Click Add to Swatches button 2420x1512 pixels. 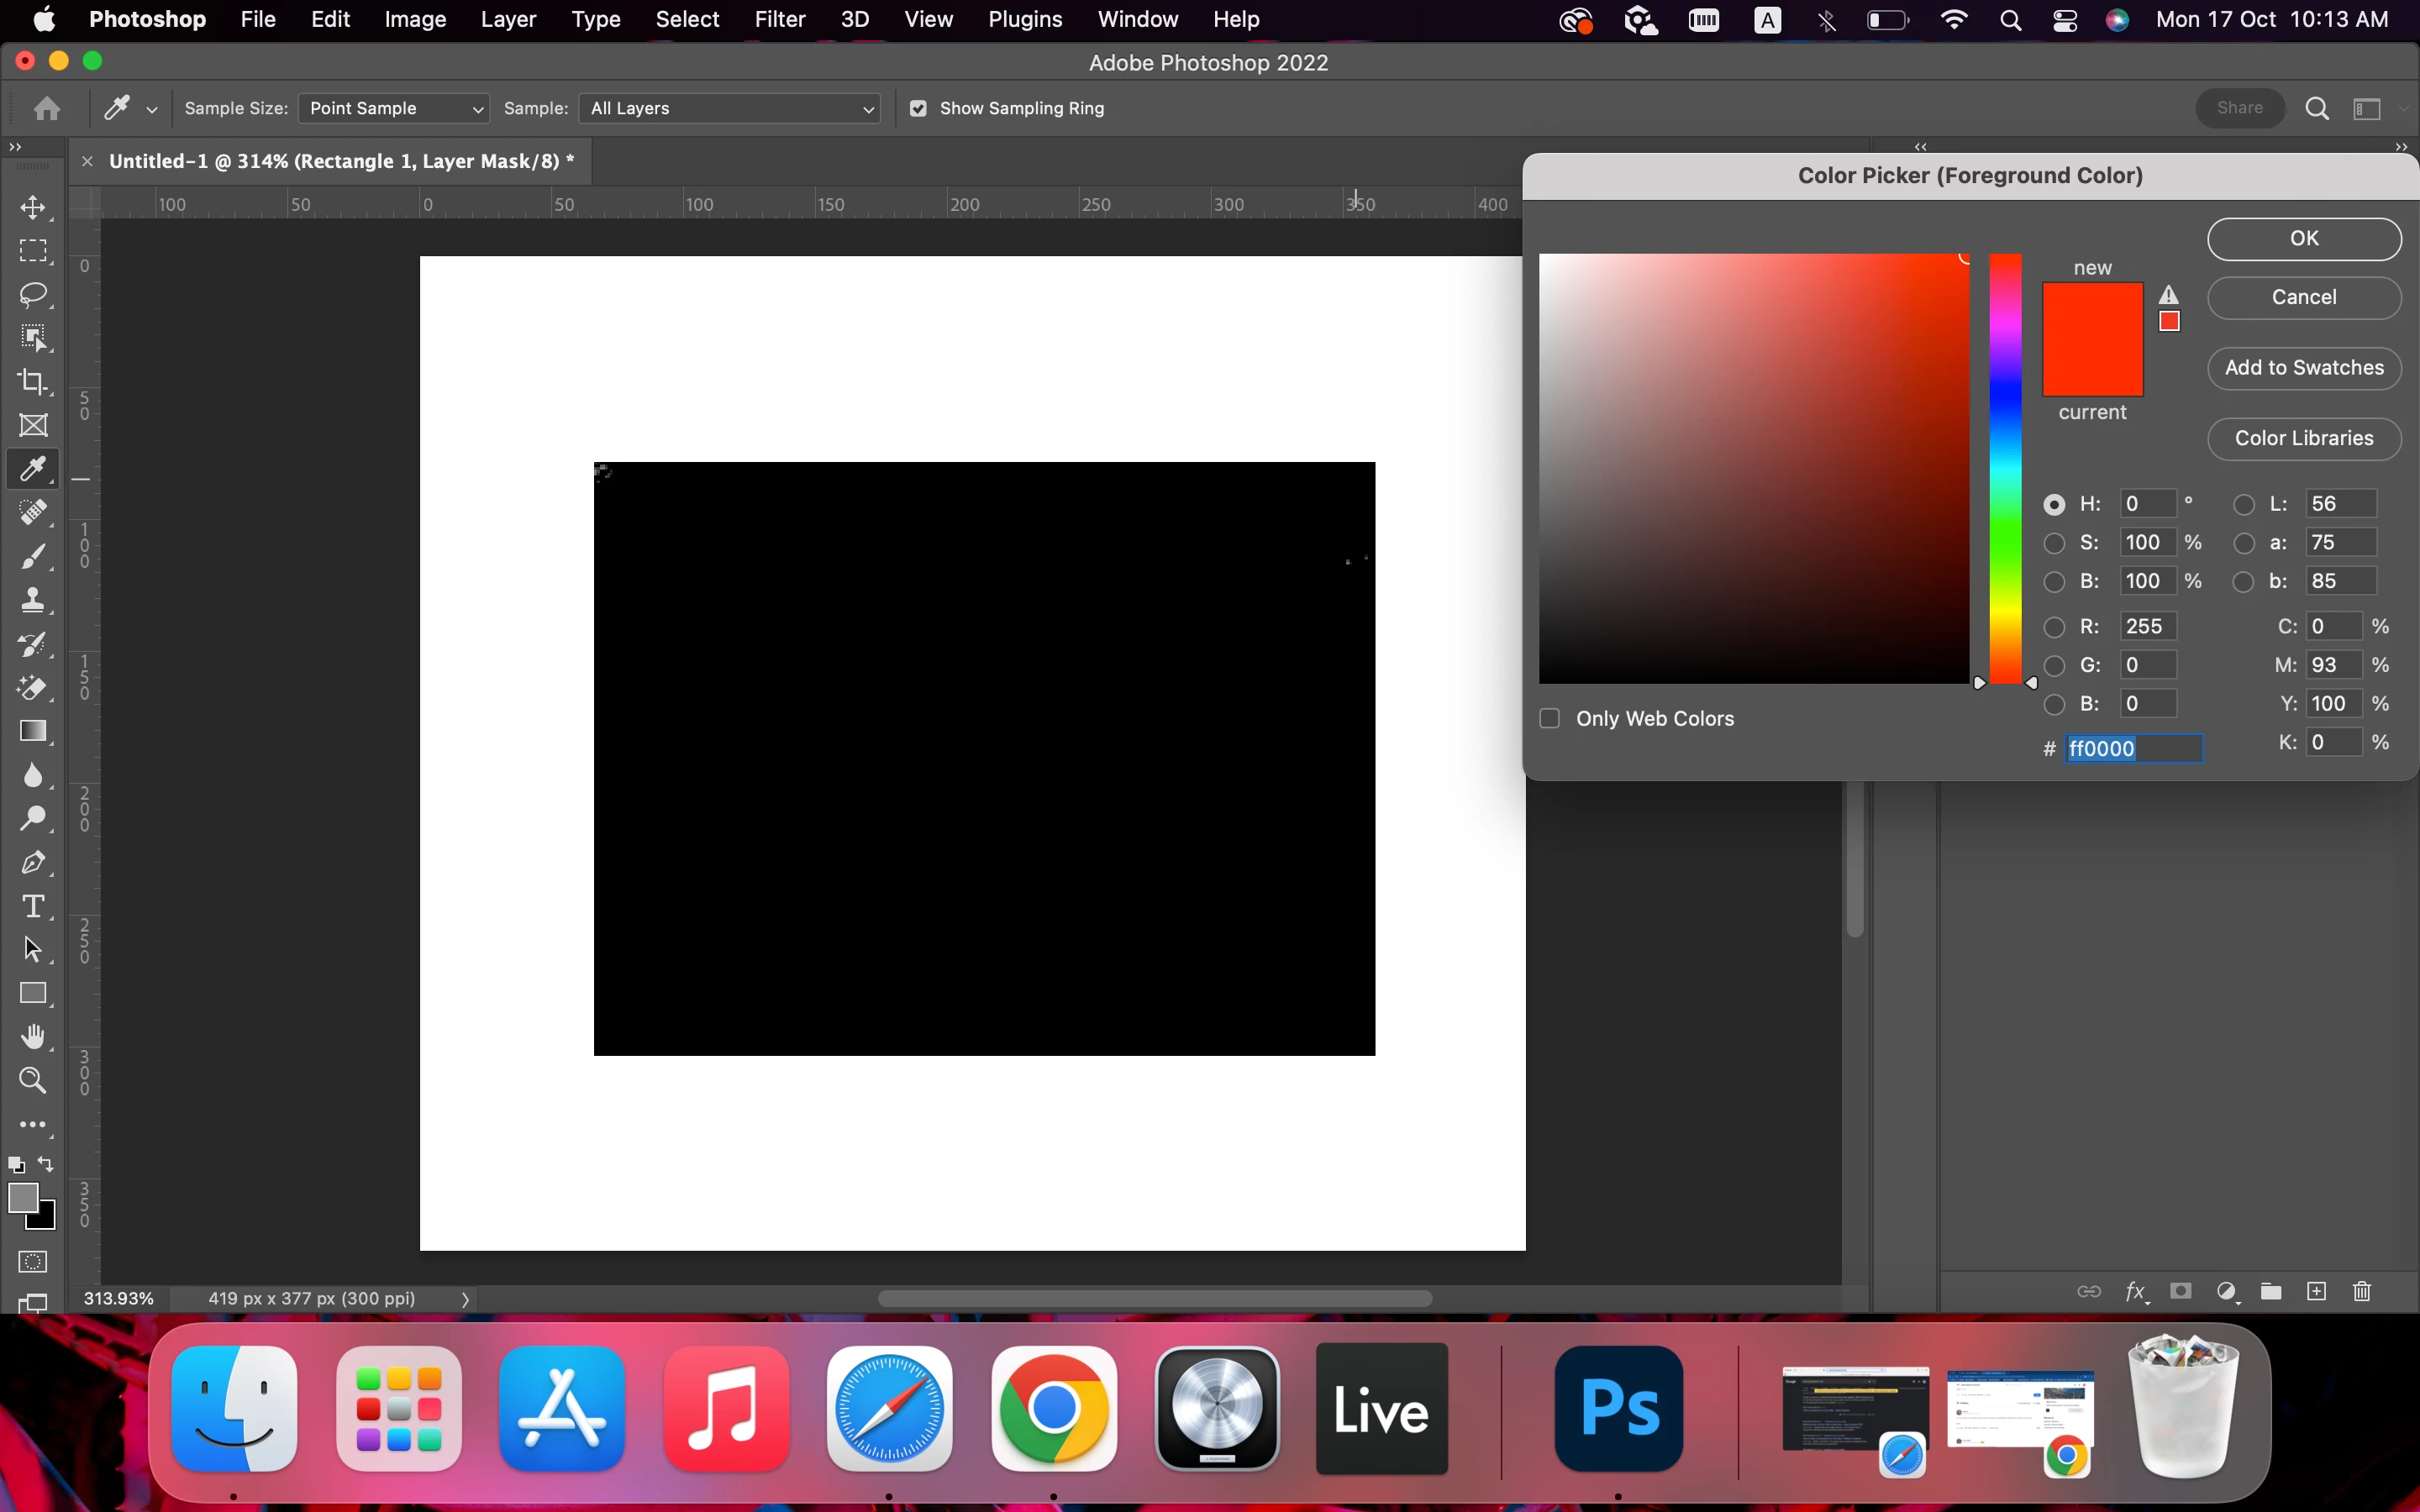[2304, 368]
